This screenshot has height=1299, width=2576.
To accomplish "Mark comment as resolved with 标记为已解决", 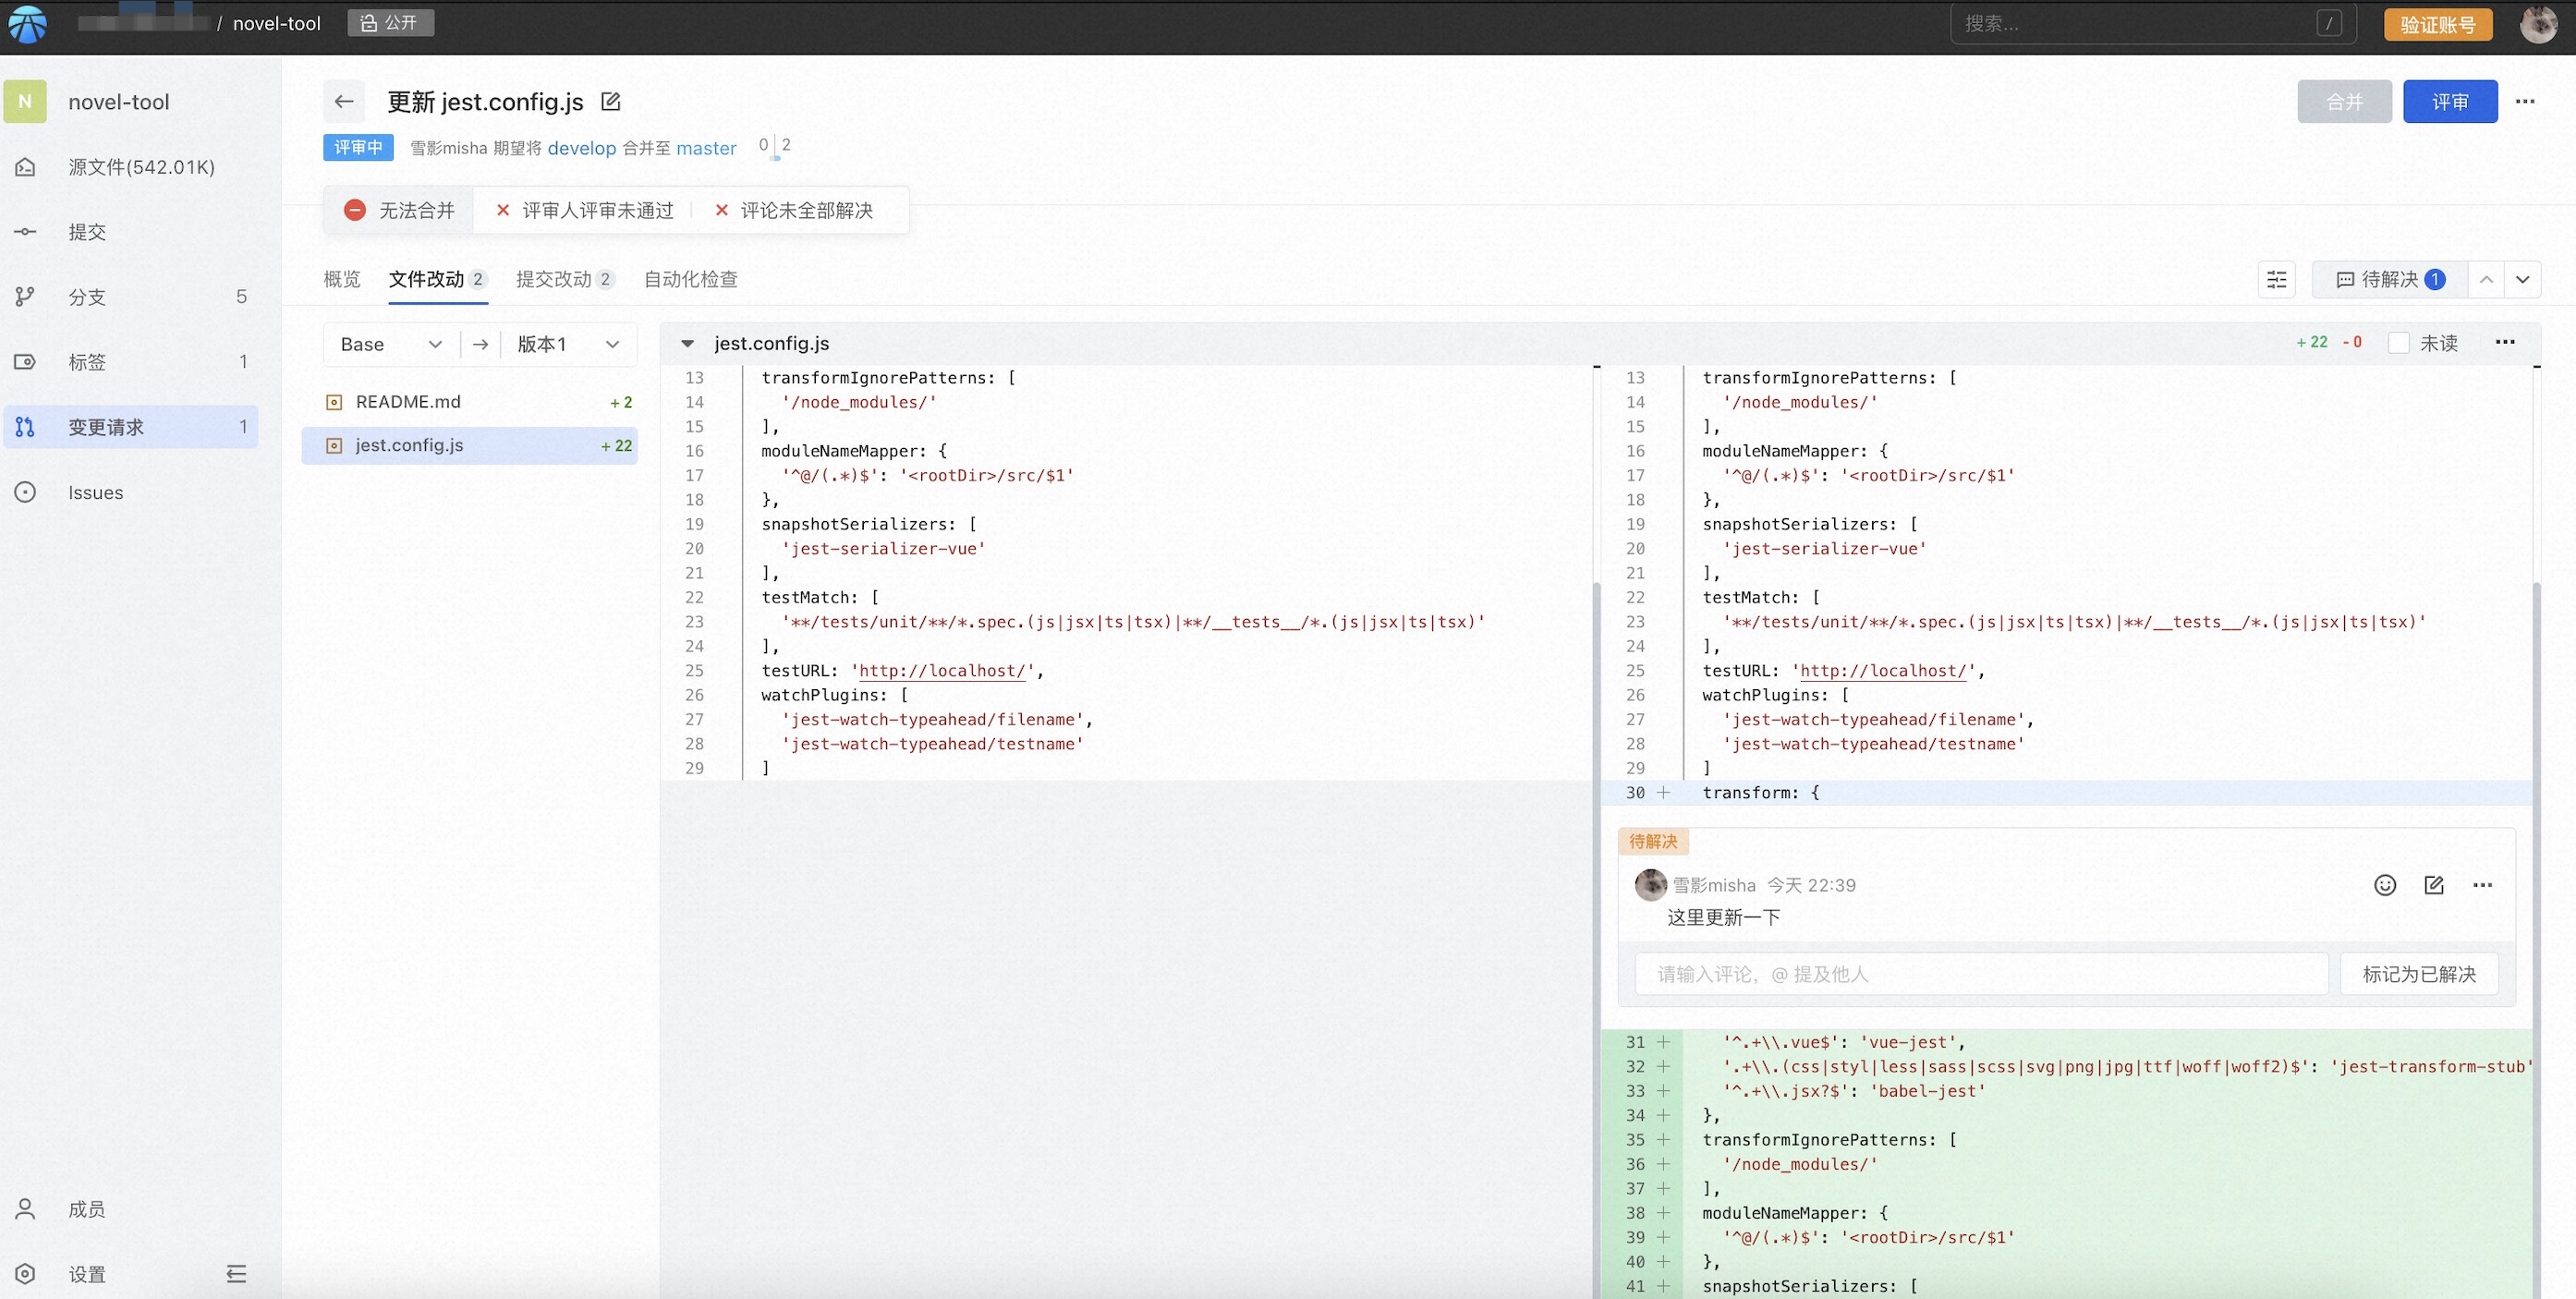I will point(2419,974).
